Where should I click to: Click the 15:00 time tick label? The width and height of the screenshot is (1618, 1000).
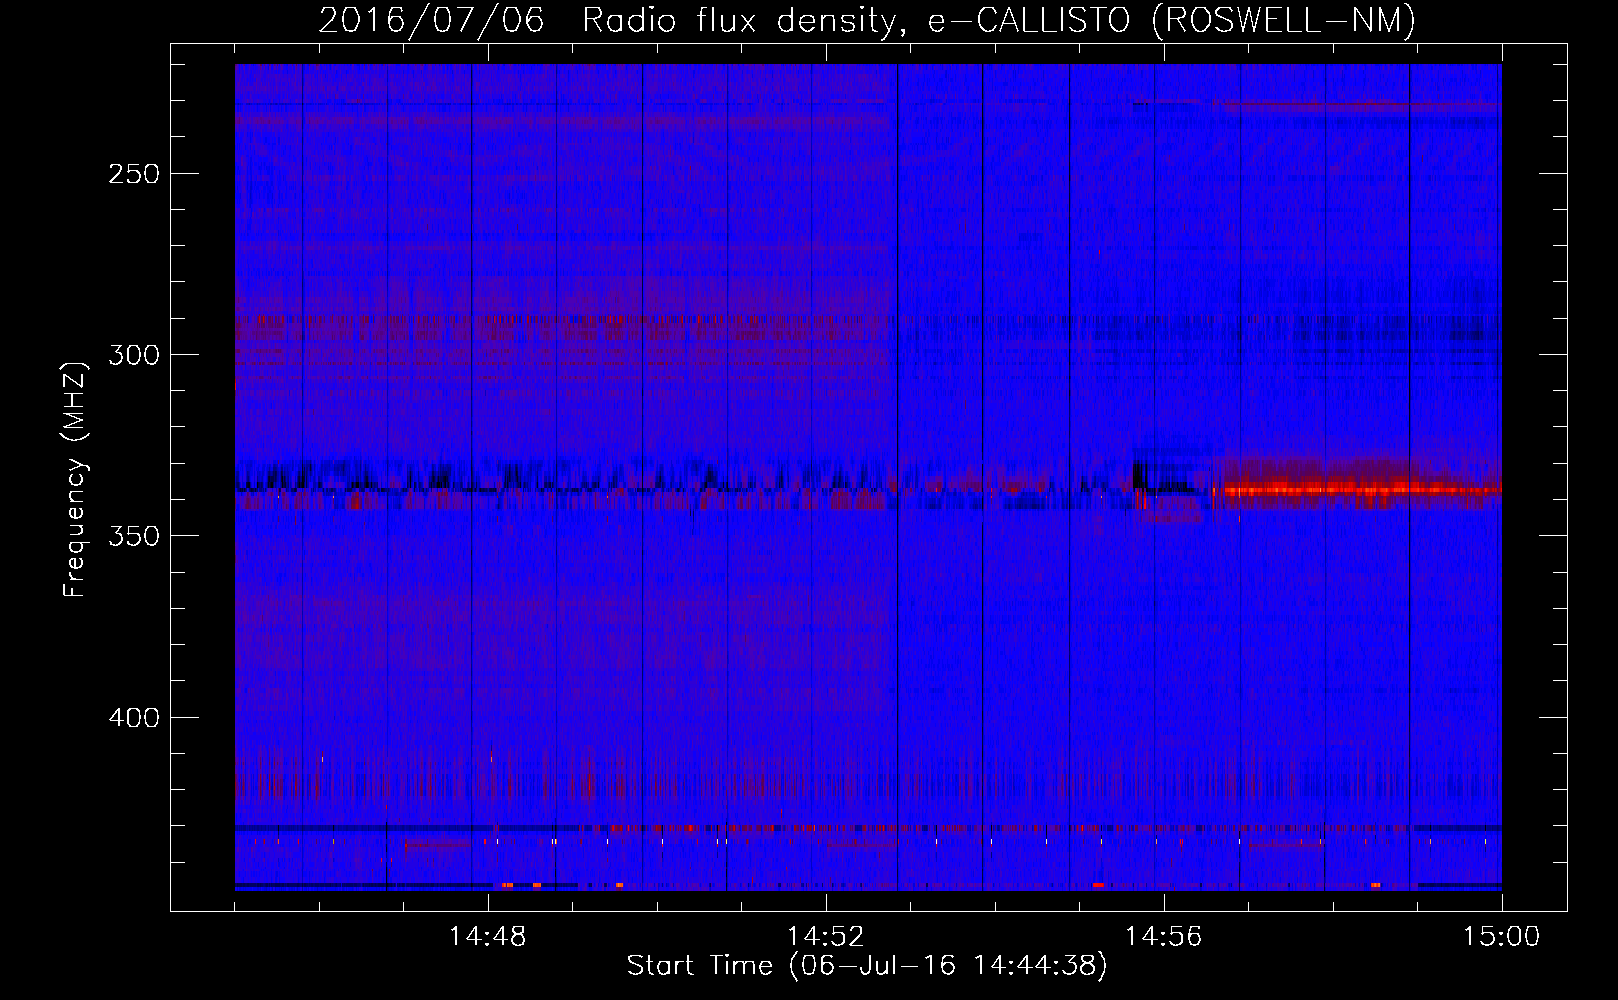[1502, 937]
